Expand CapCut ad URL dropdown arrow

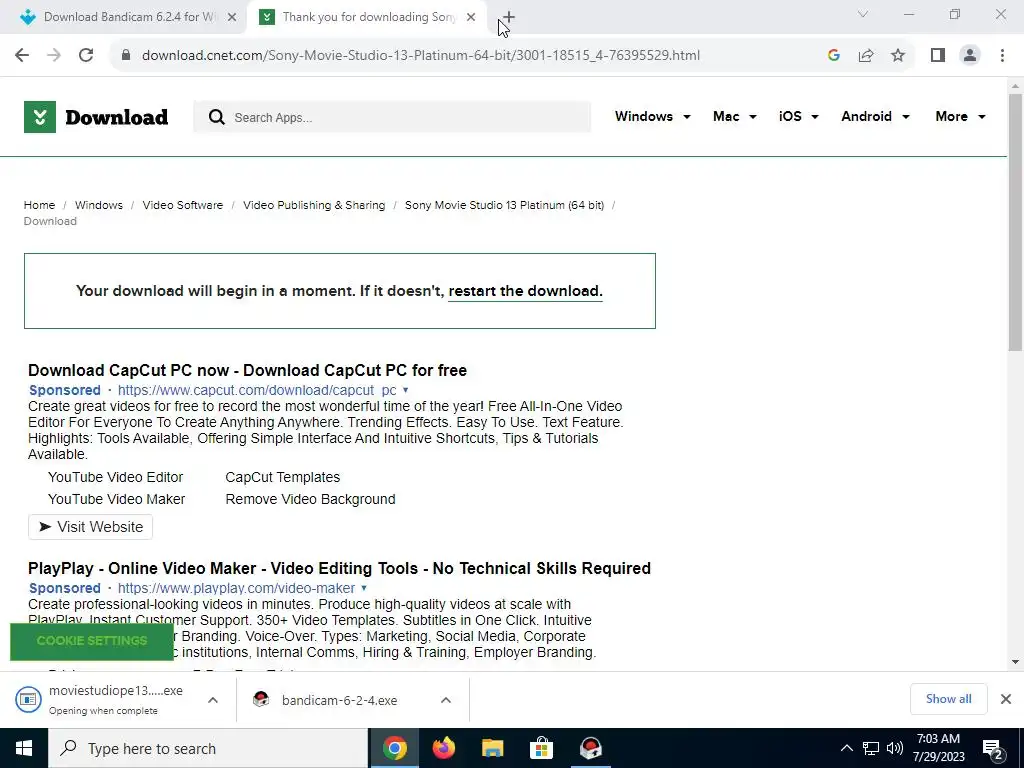406,390
